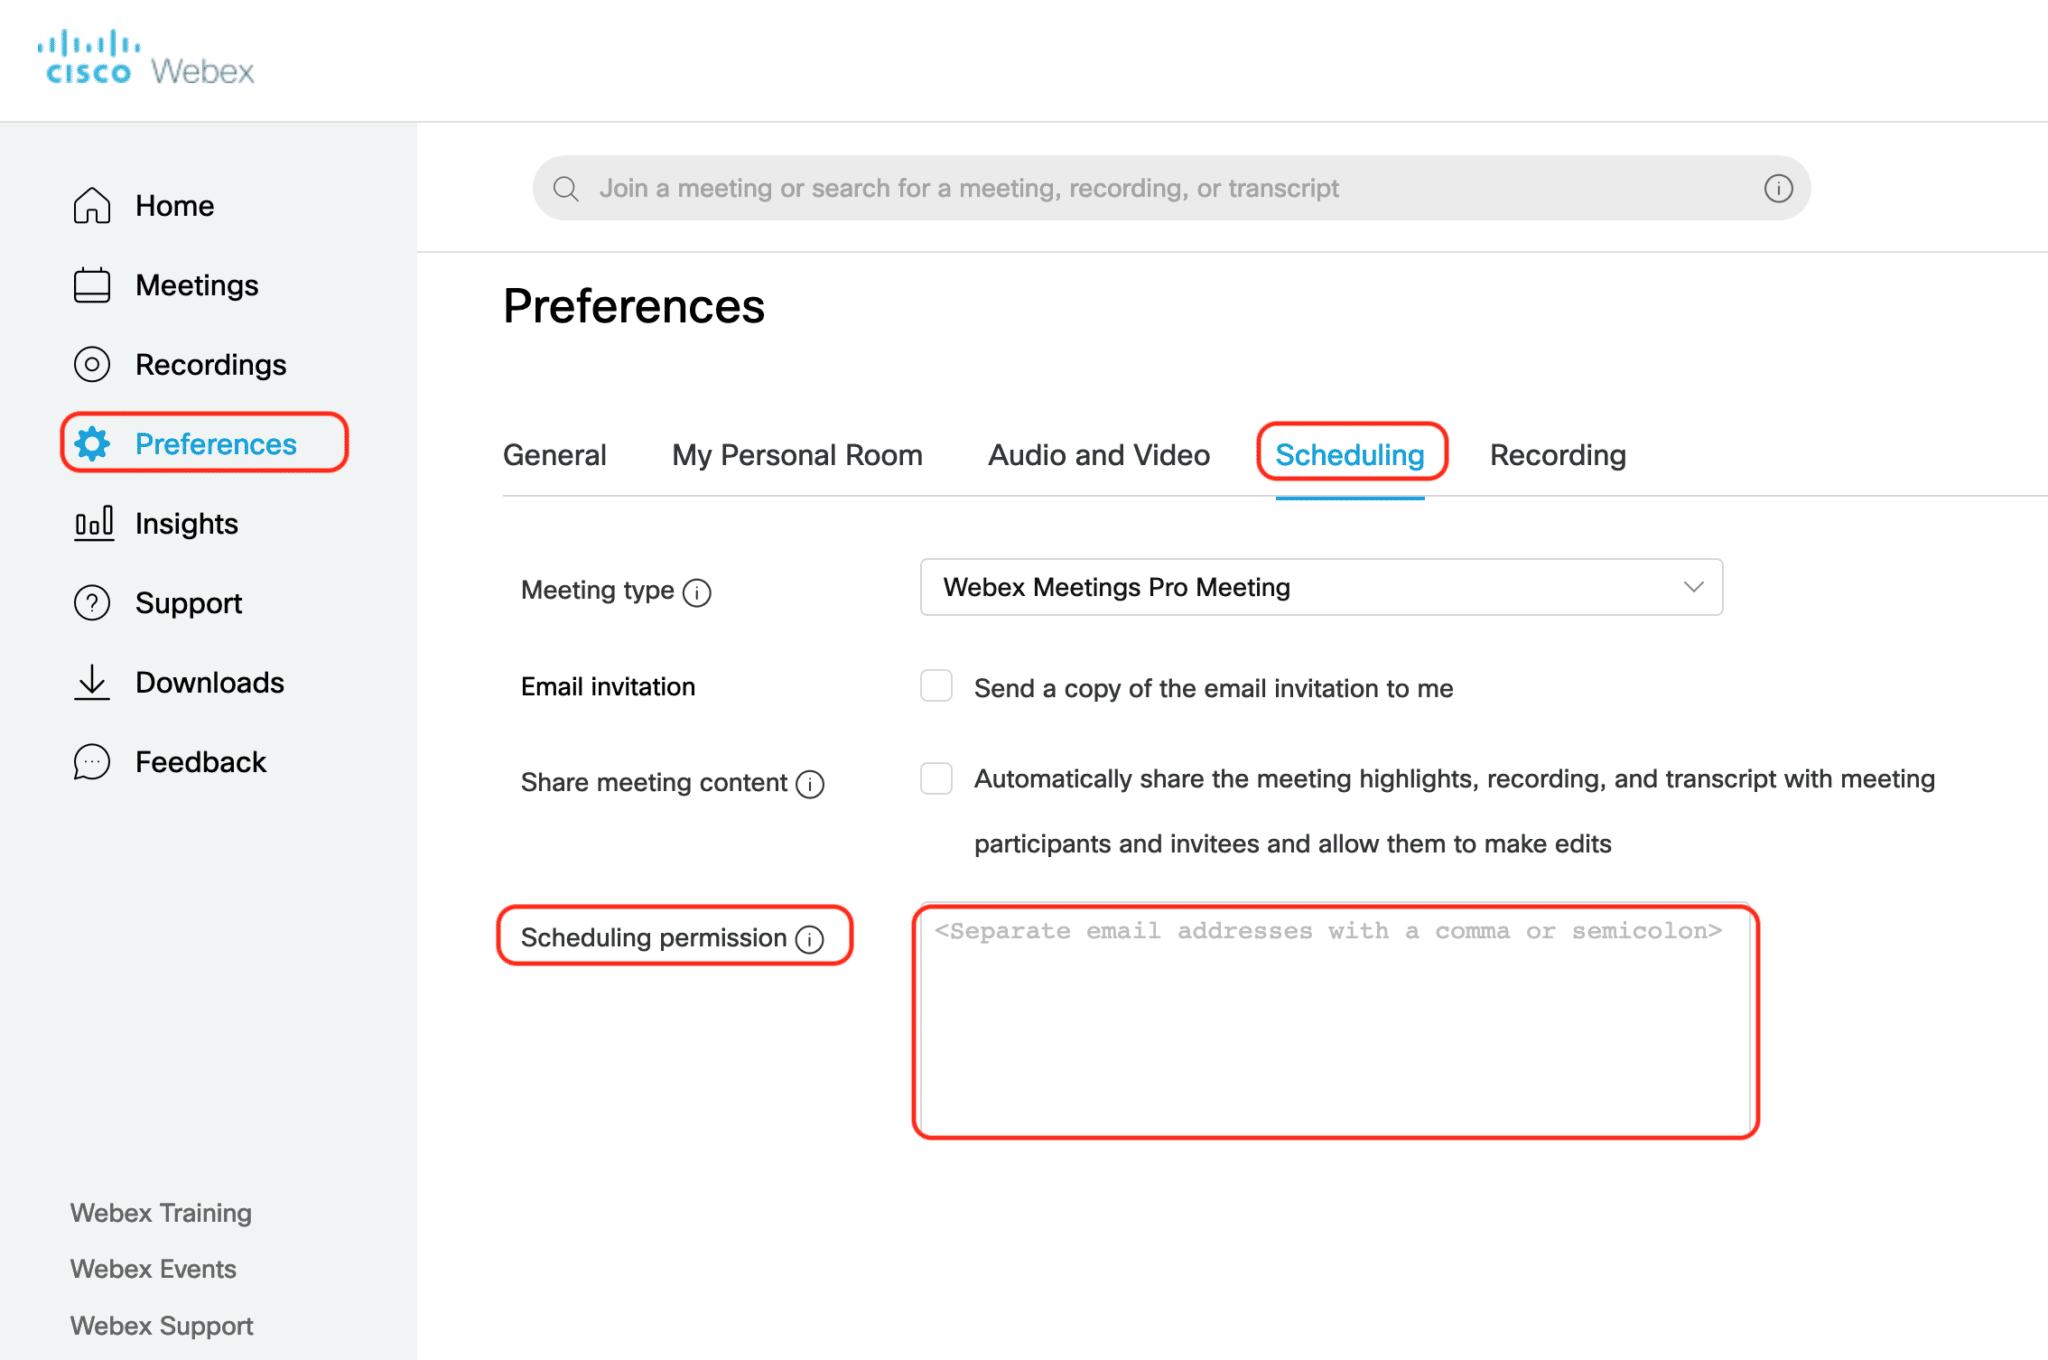Select the Preferences gear icon
This screenshot has height=1360, width=2048.
[91, 444]
